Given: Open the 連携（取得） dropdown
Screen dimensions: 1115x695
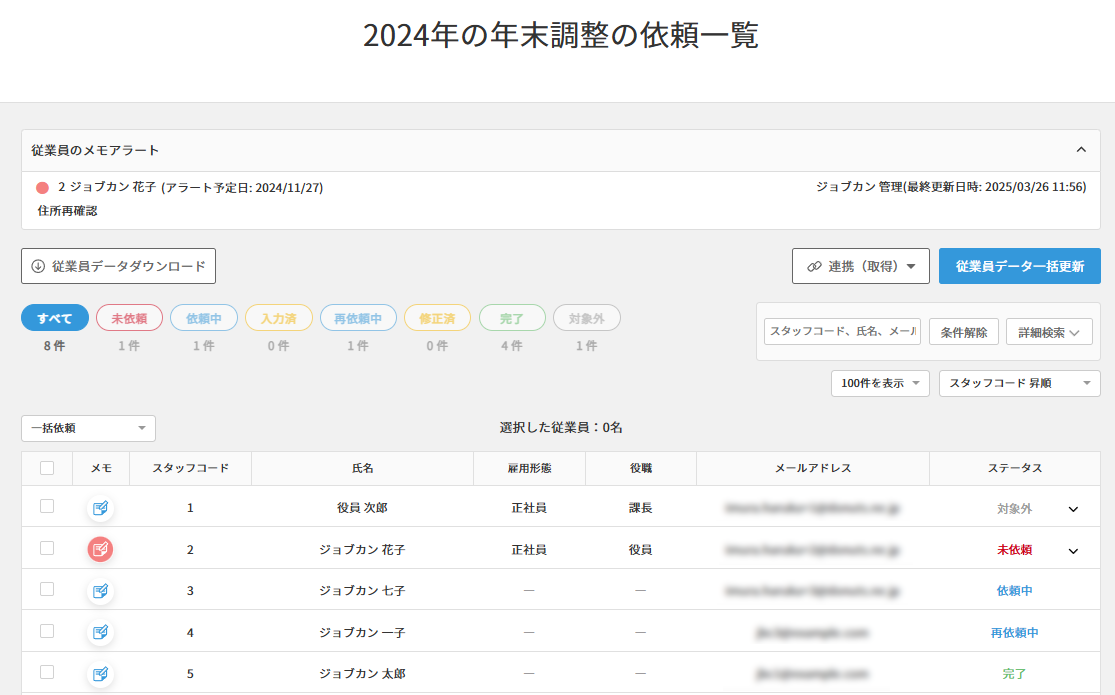Looking at the screenshot, I should 860,266.
